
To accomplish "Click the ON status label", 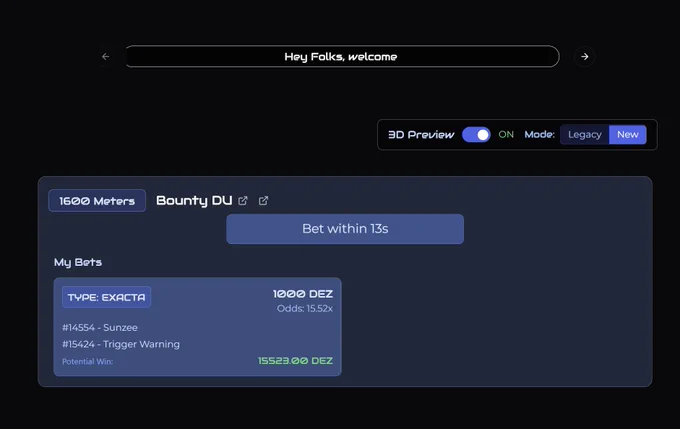I will (506, 134).
